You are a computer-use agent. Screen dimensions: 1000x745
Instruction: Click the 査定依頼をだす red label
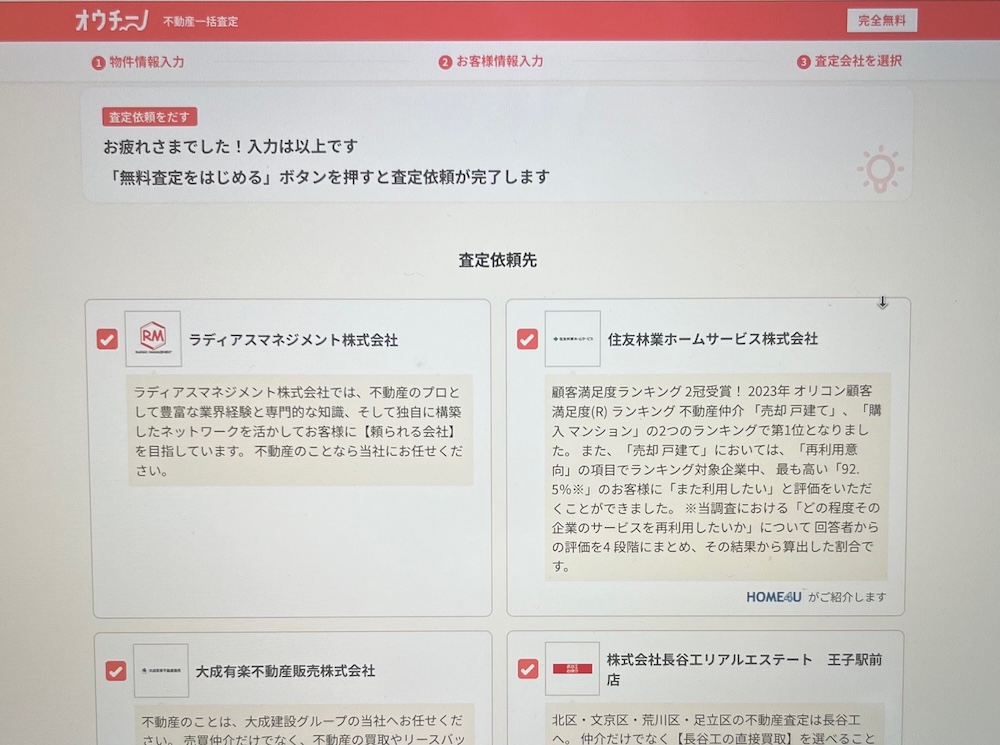[x=149, y=117]
